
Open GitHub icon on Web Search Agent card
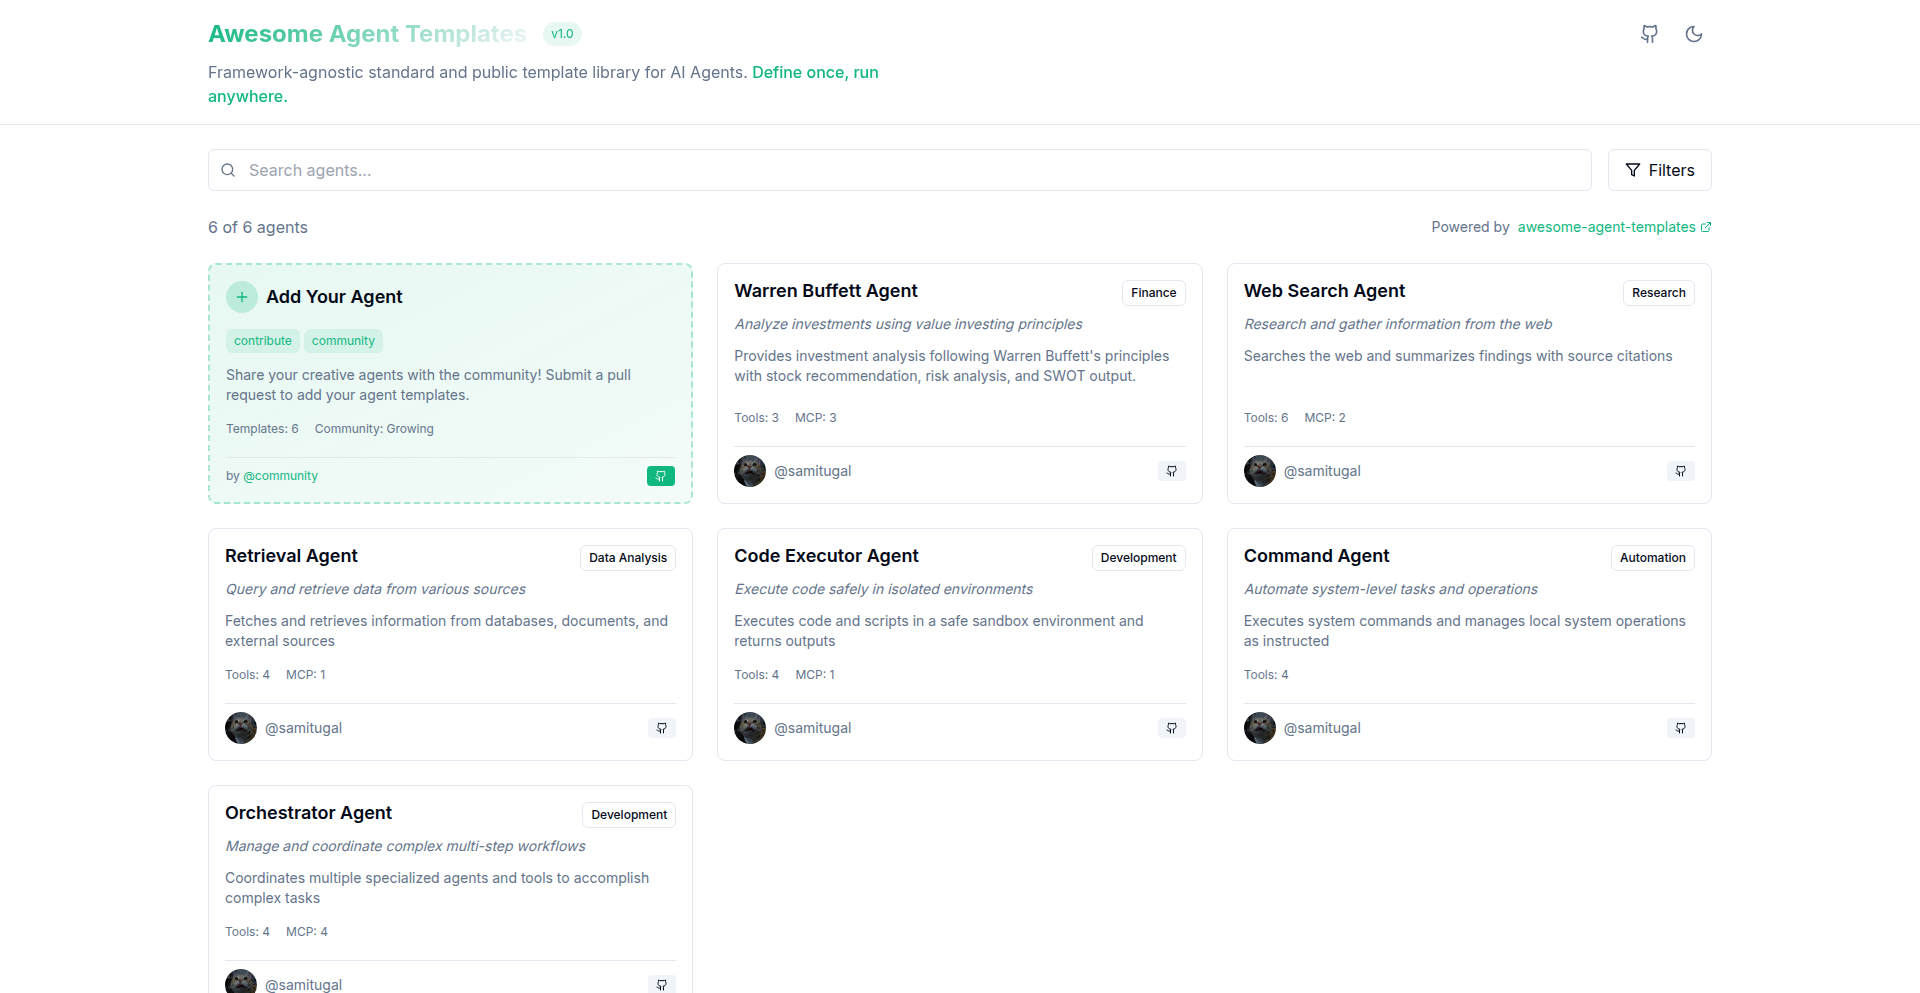click(1680, 471)
